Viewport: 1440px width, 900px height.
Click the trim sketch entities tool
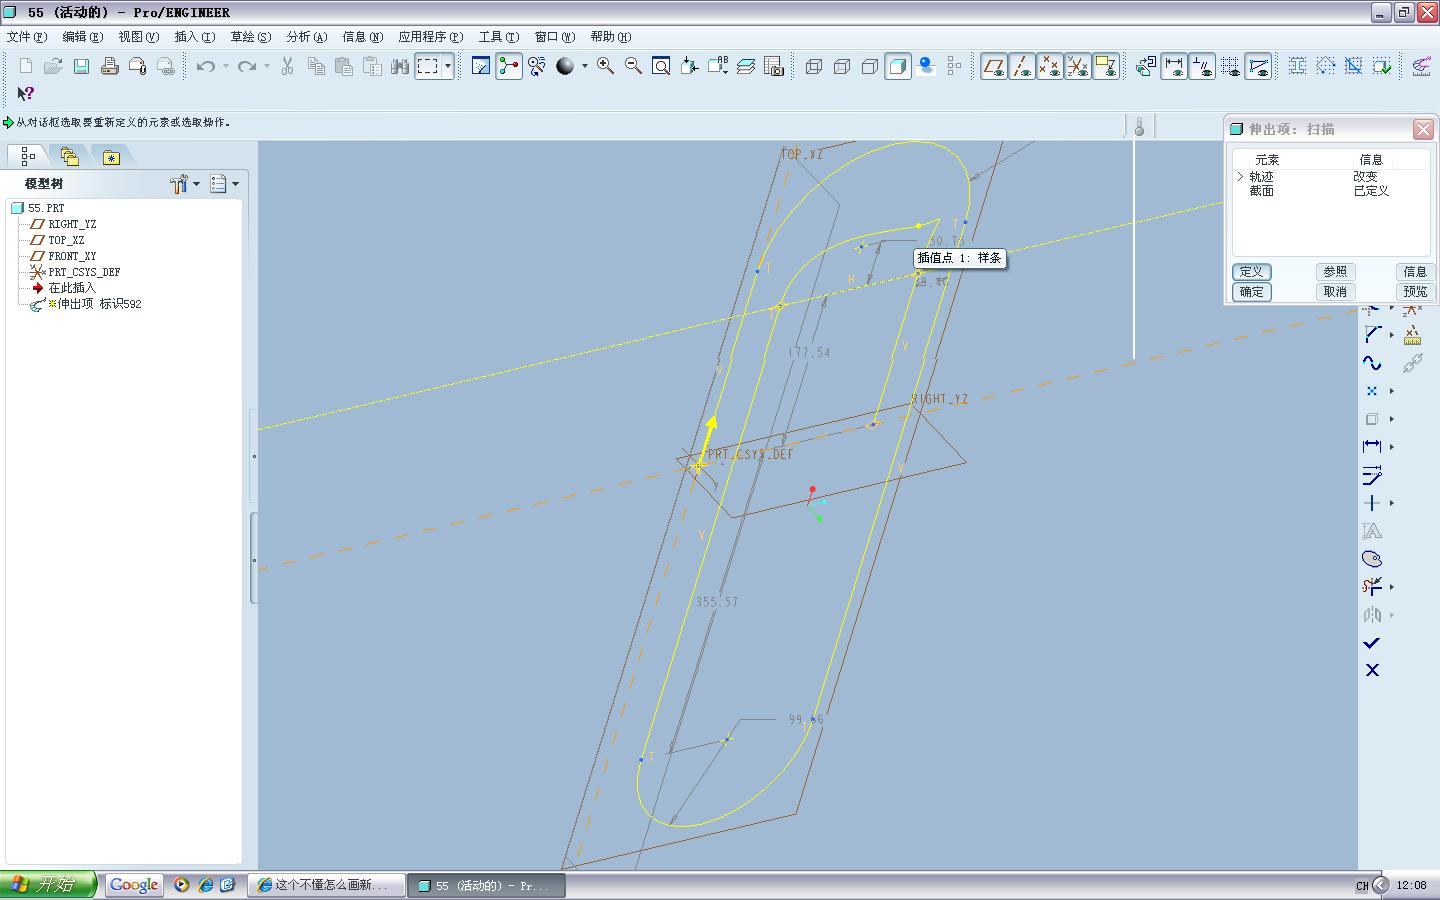(x=1372, y=586)
